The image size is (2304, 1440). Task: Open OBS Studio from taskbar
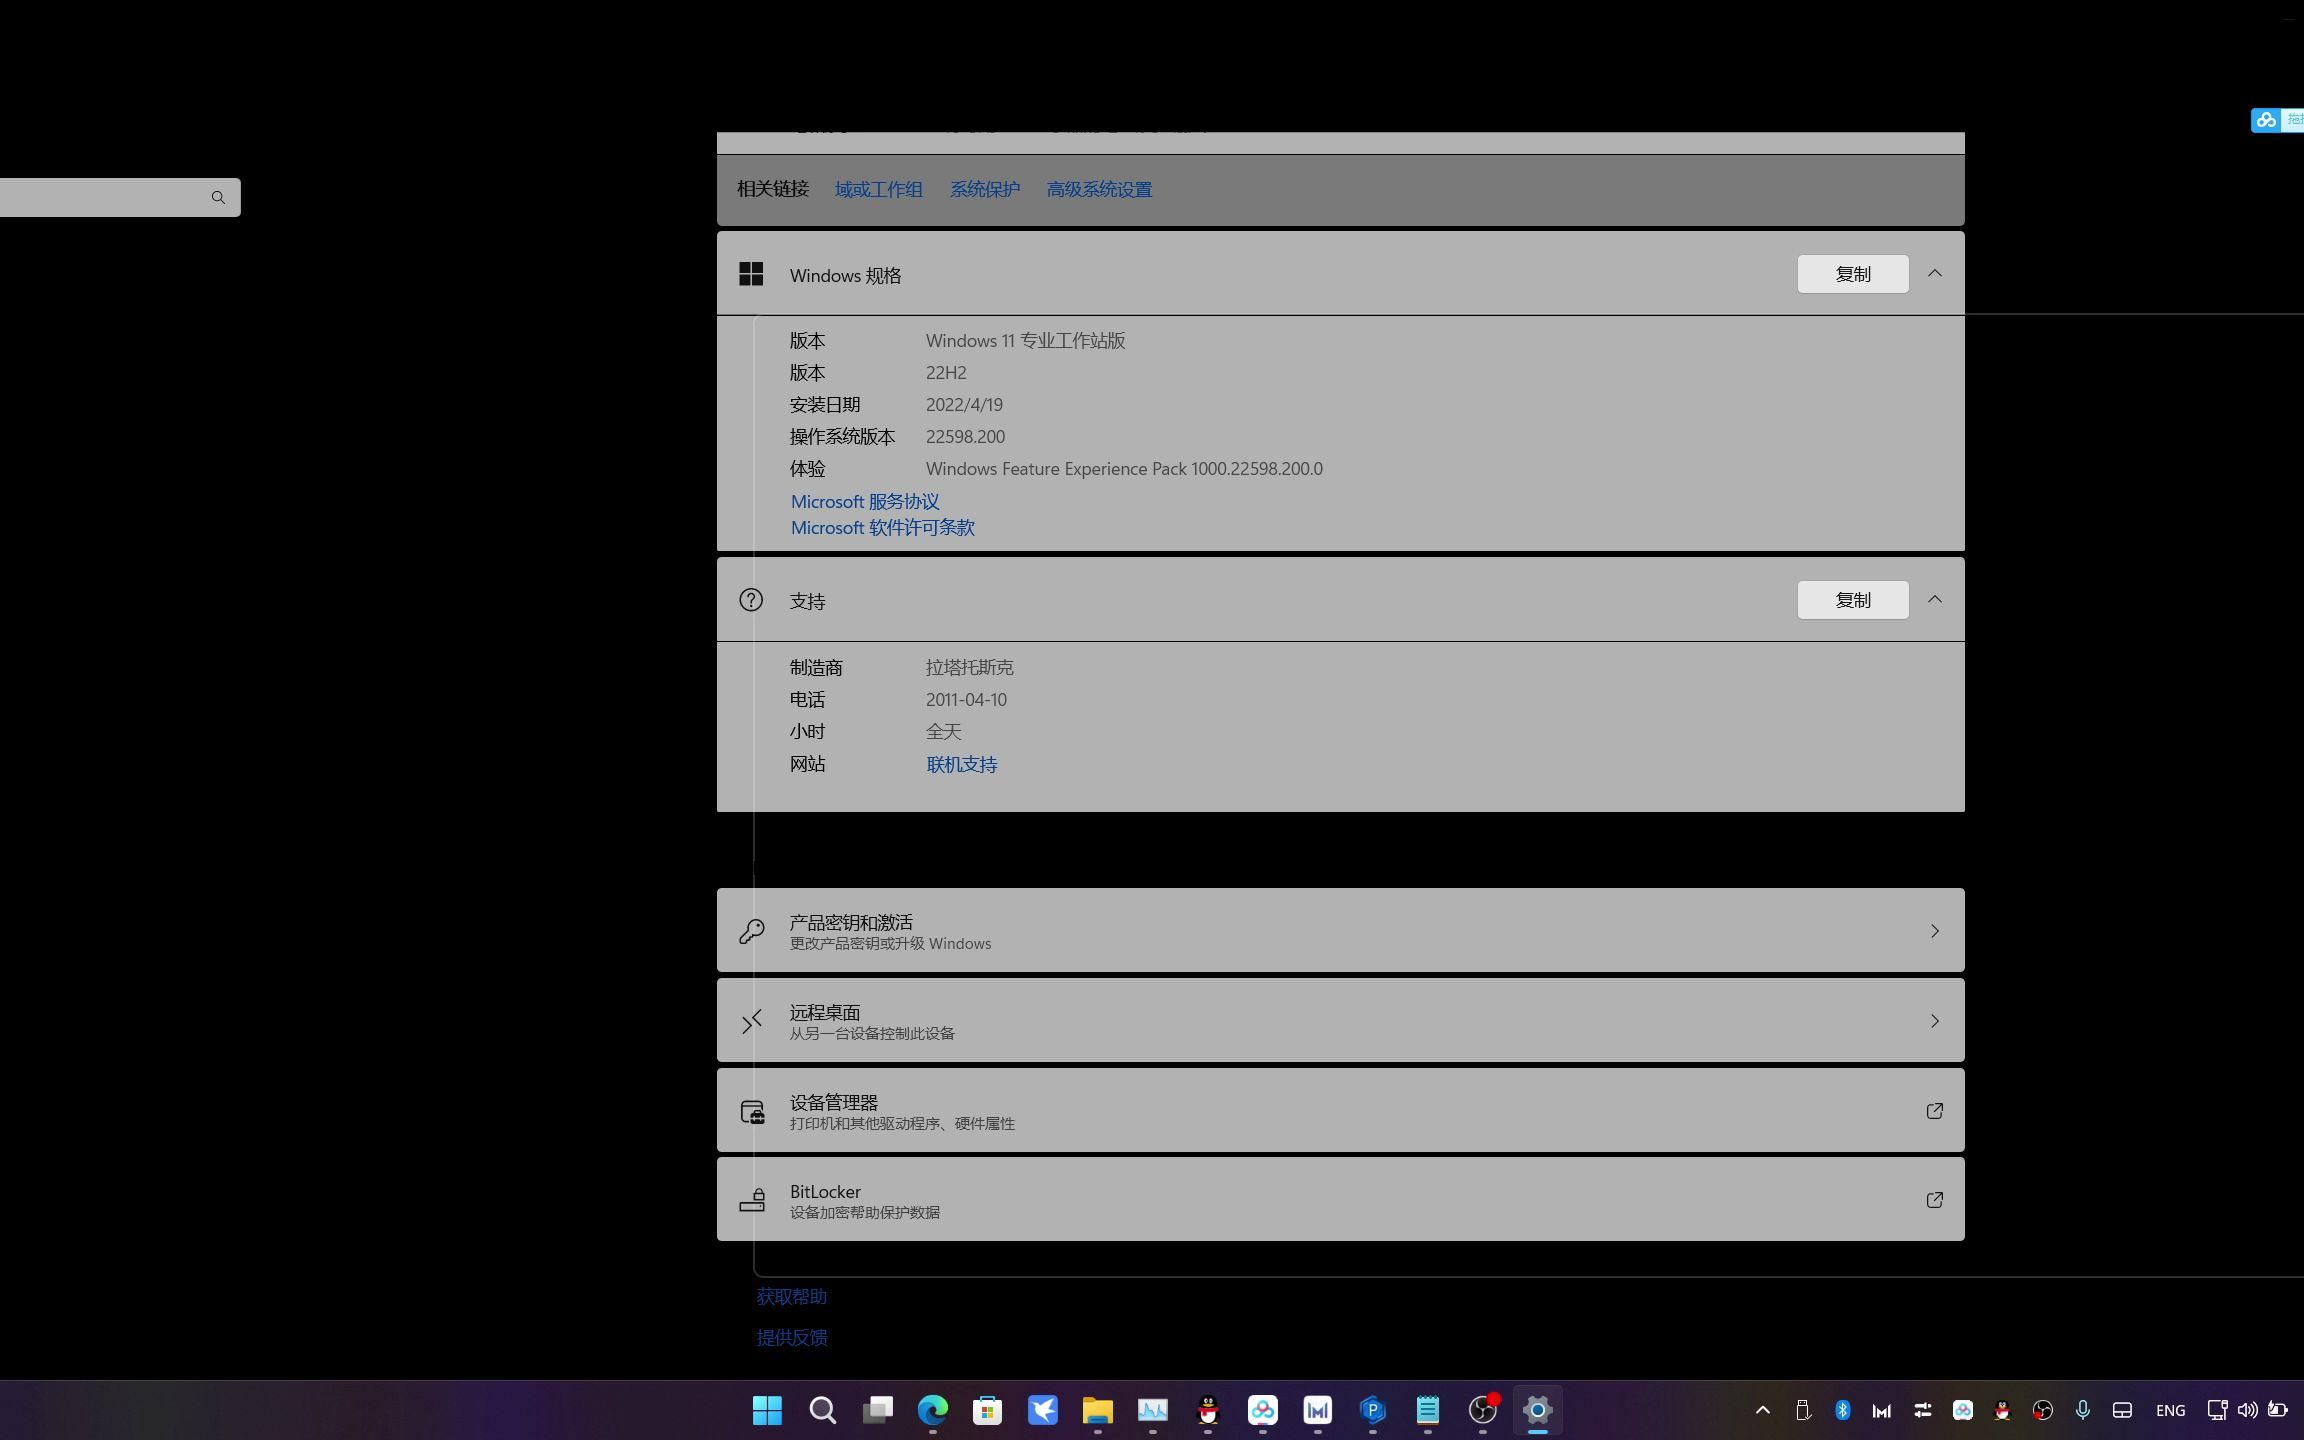coord(1483,1410)
